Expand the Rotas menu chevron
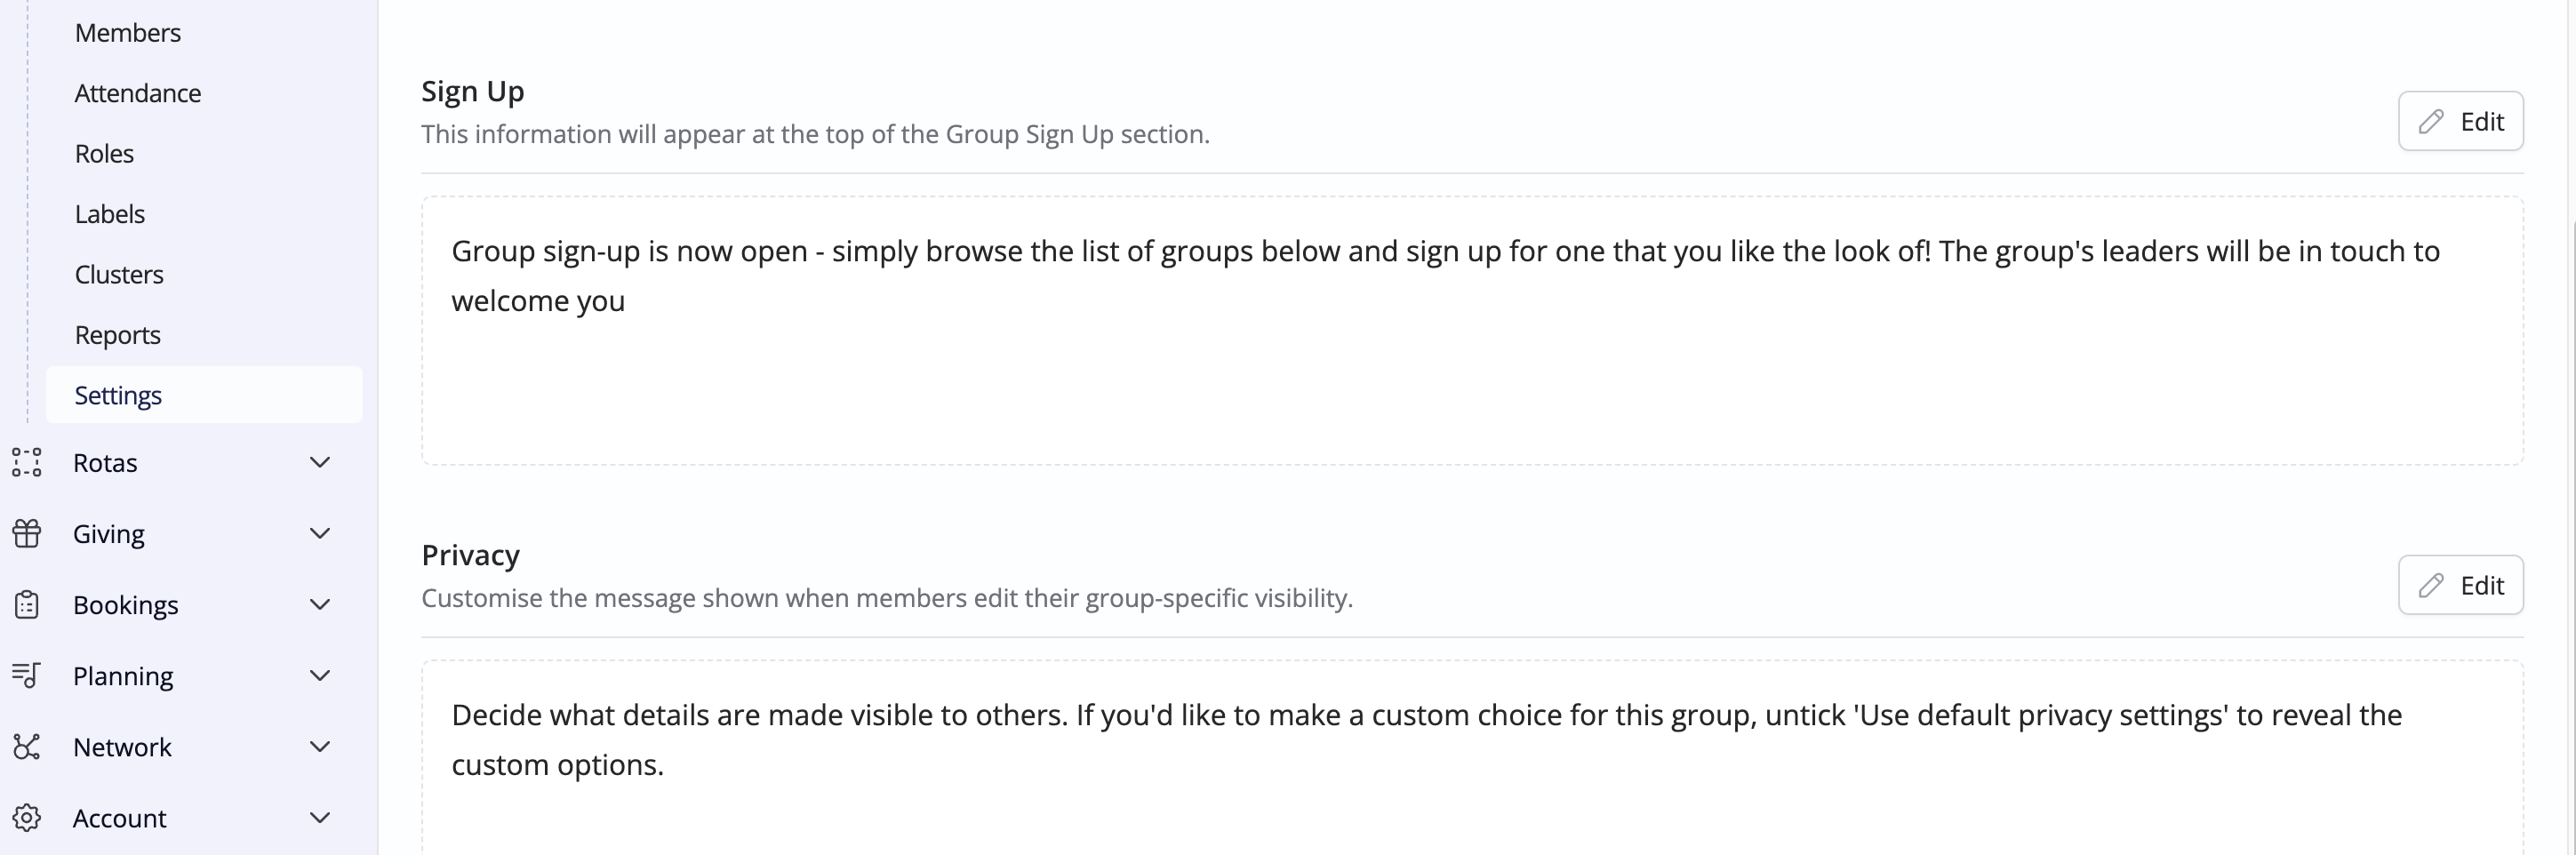Viewport: 2576px width, 855px height. pyautogui.click(x=320, y=462)
